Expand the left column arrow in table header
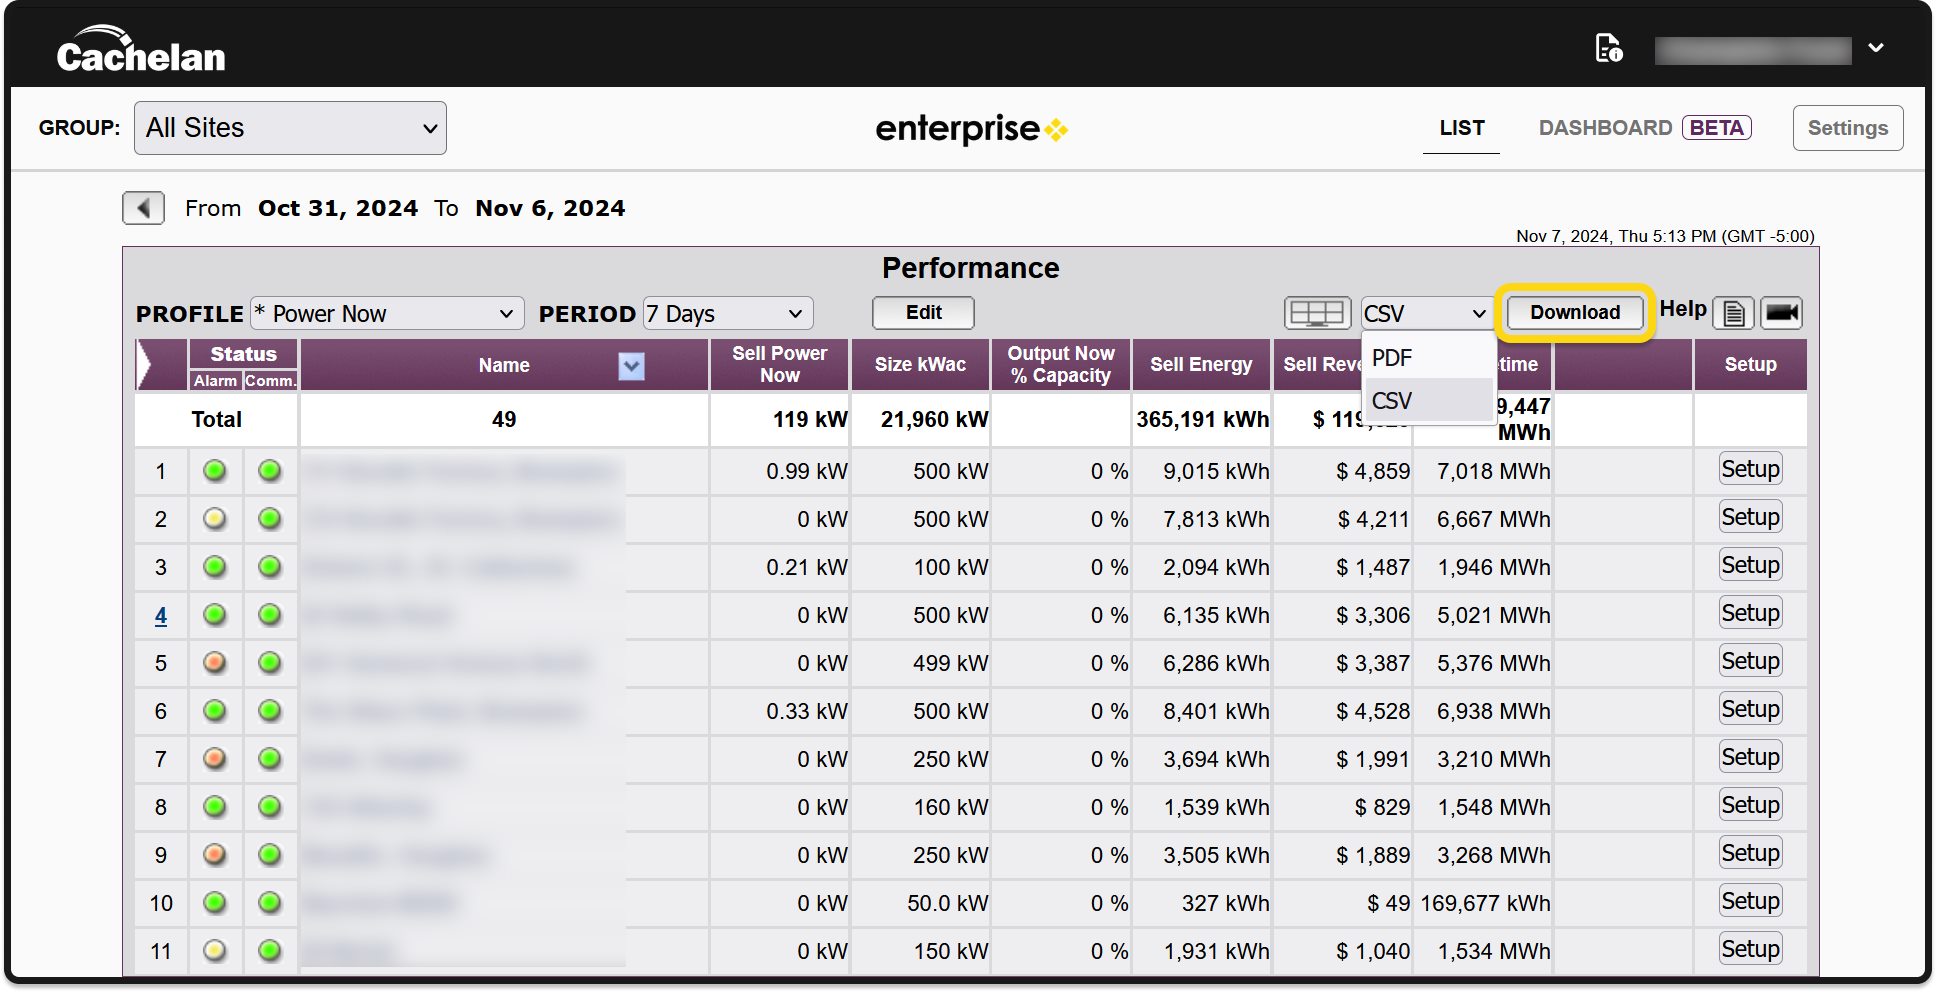The height and width of the screenshot is (992, 1936). click(145, 365)
